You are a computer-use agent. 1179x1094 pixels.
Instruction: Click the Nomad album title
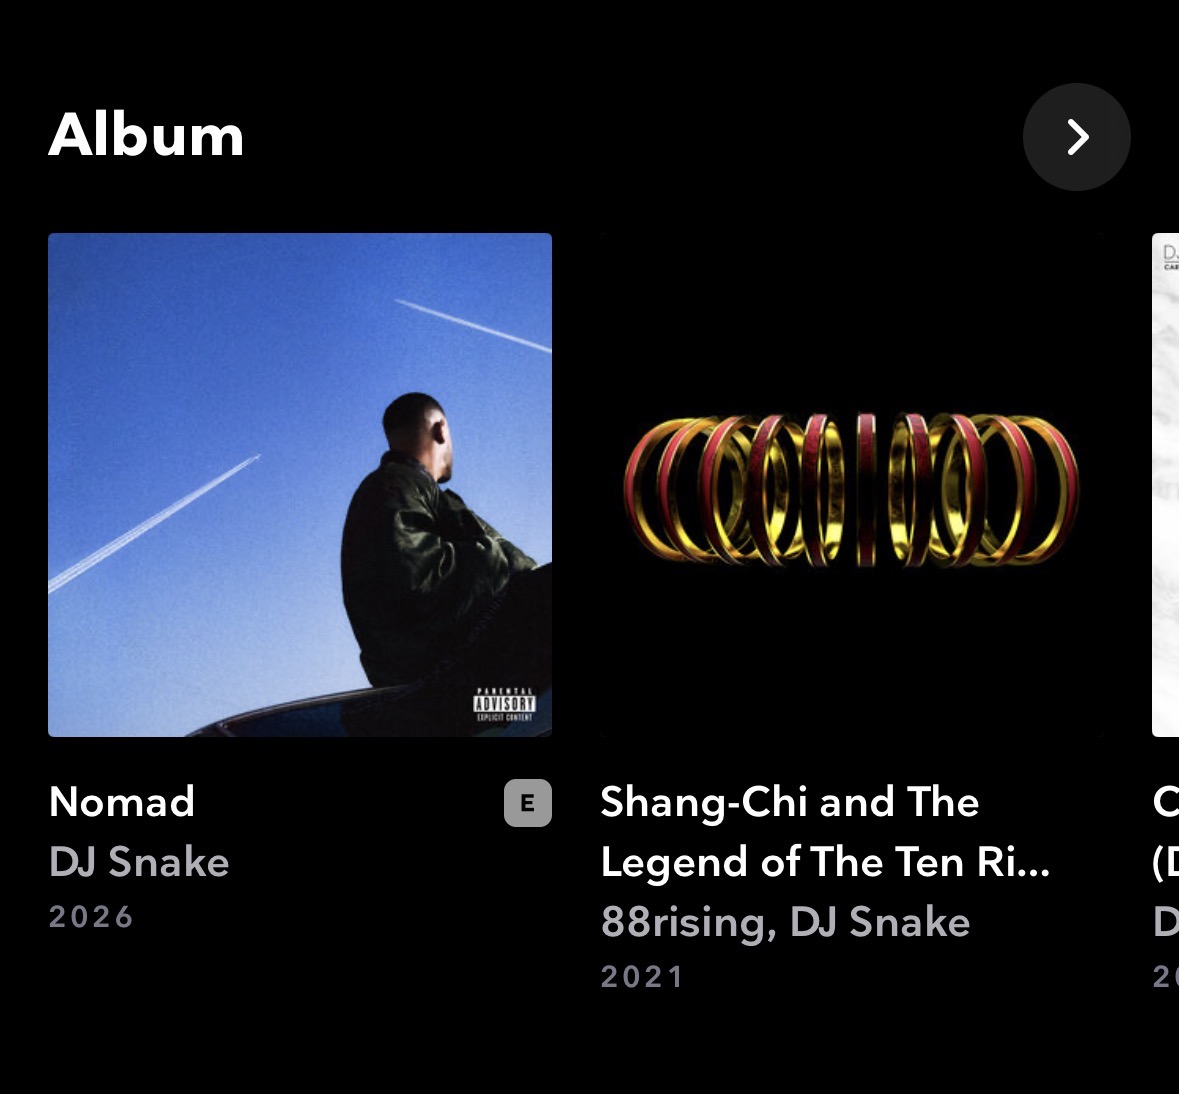point(122,802)
